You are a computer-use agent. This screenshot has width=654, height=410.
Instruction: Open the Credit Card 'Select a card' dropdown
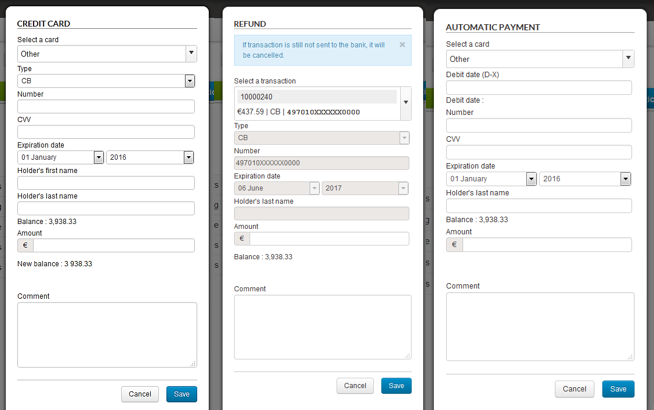click(106, 54)
